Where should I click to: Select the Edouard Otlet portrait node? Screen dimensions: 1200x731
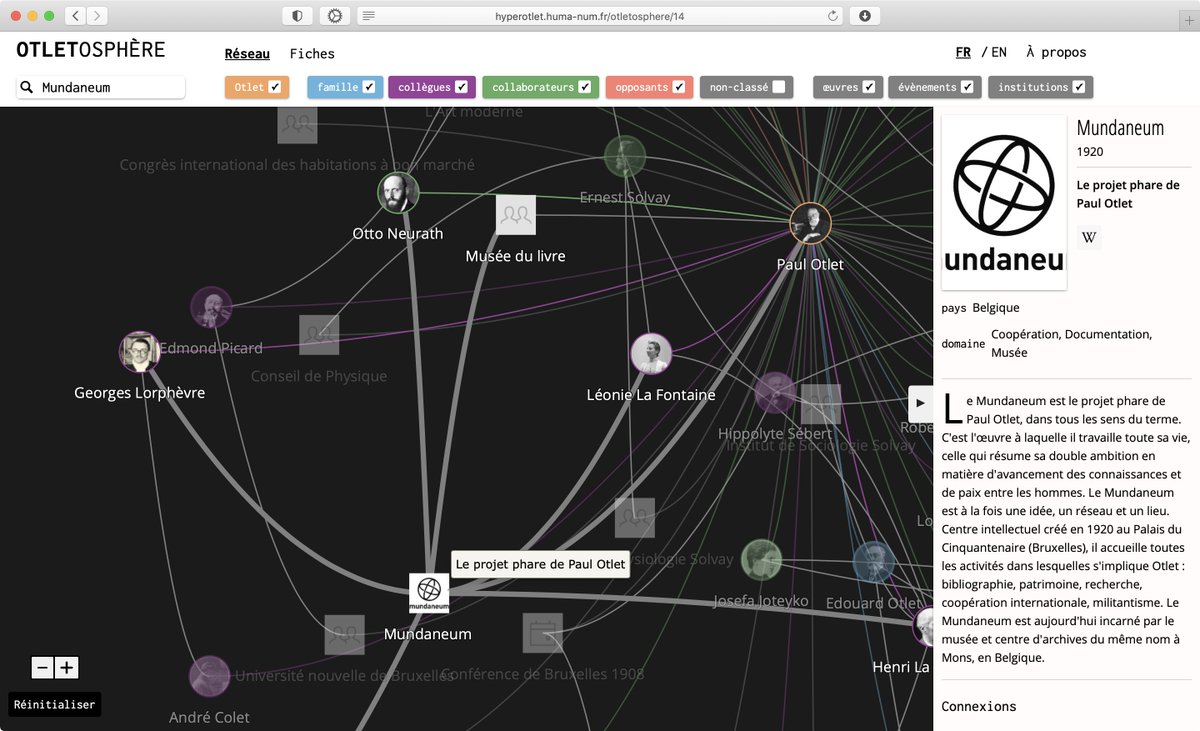coord(874,563)
